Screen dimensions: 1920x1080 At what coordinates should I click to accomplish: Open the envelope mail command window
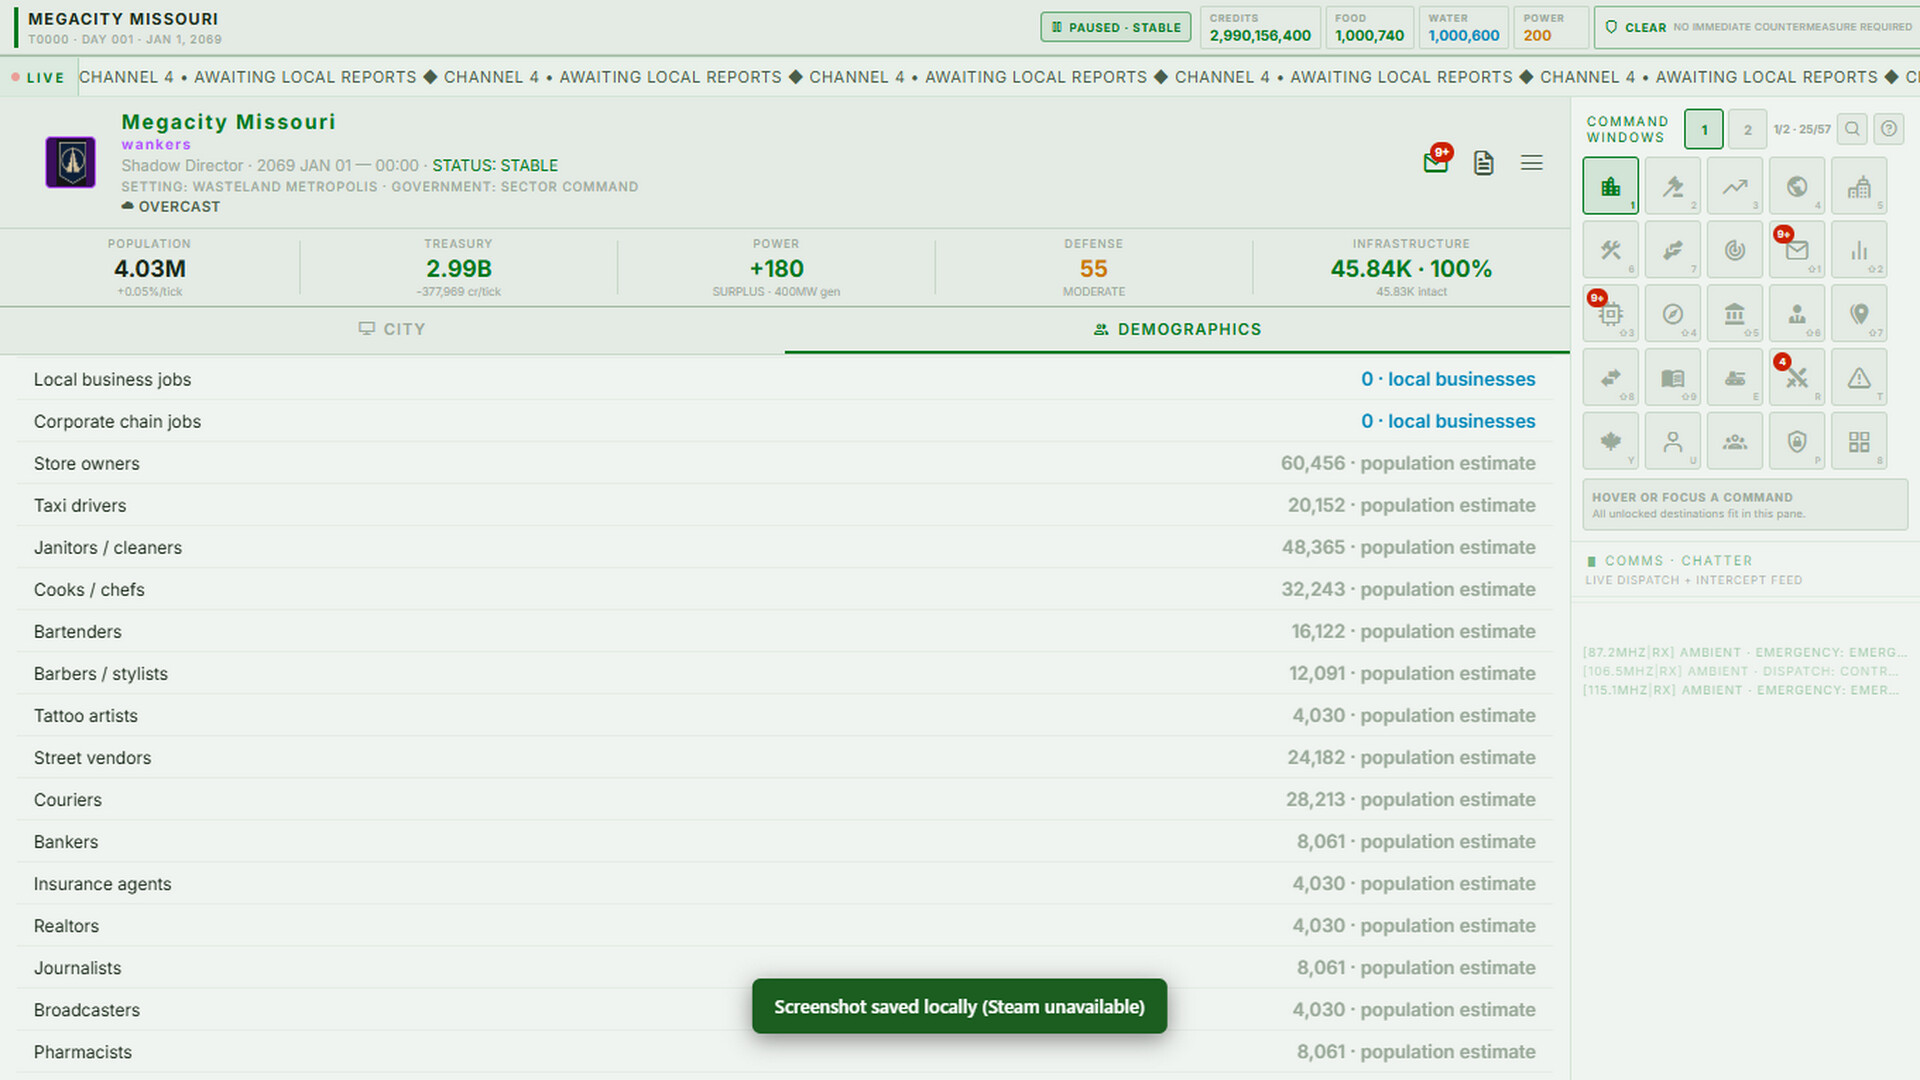1796,250
